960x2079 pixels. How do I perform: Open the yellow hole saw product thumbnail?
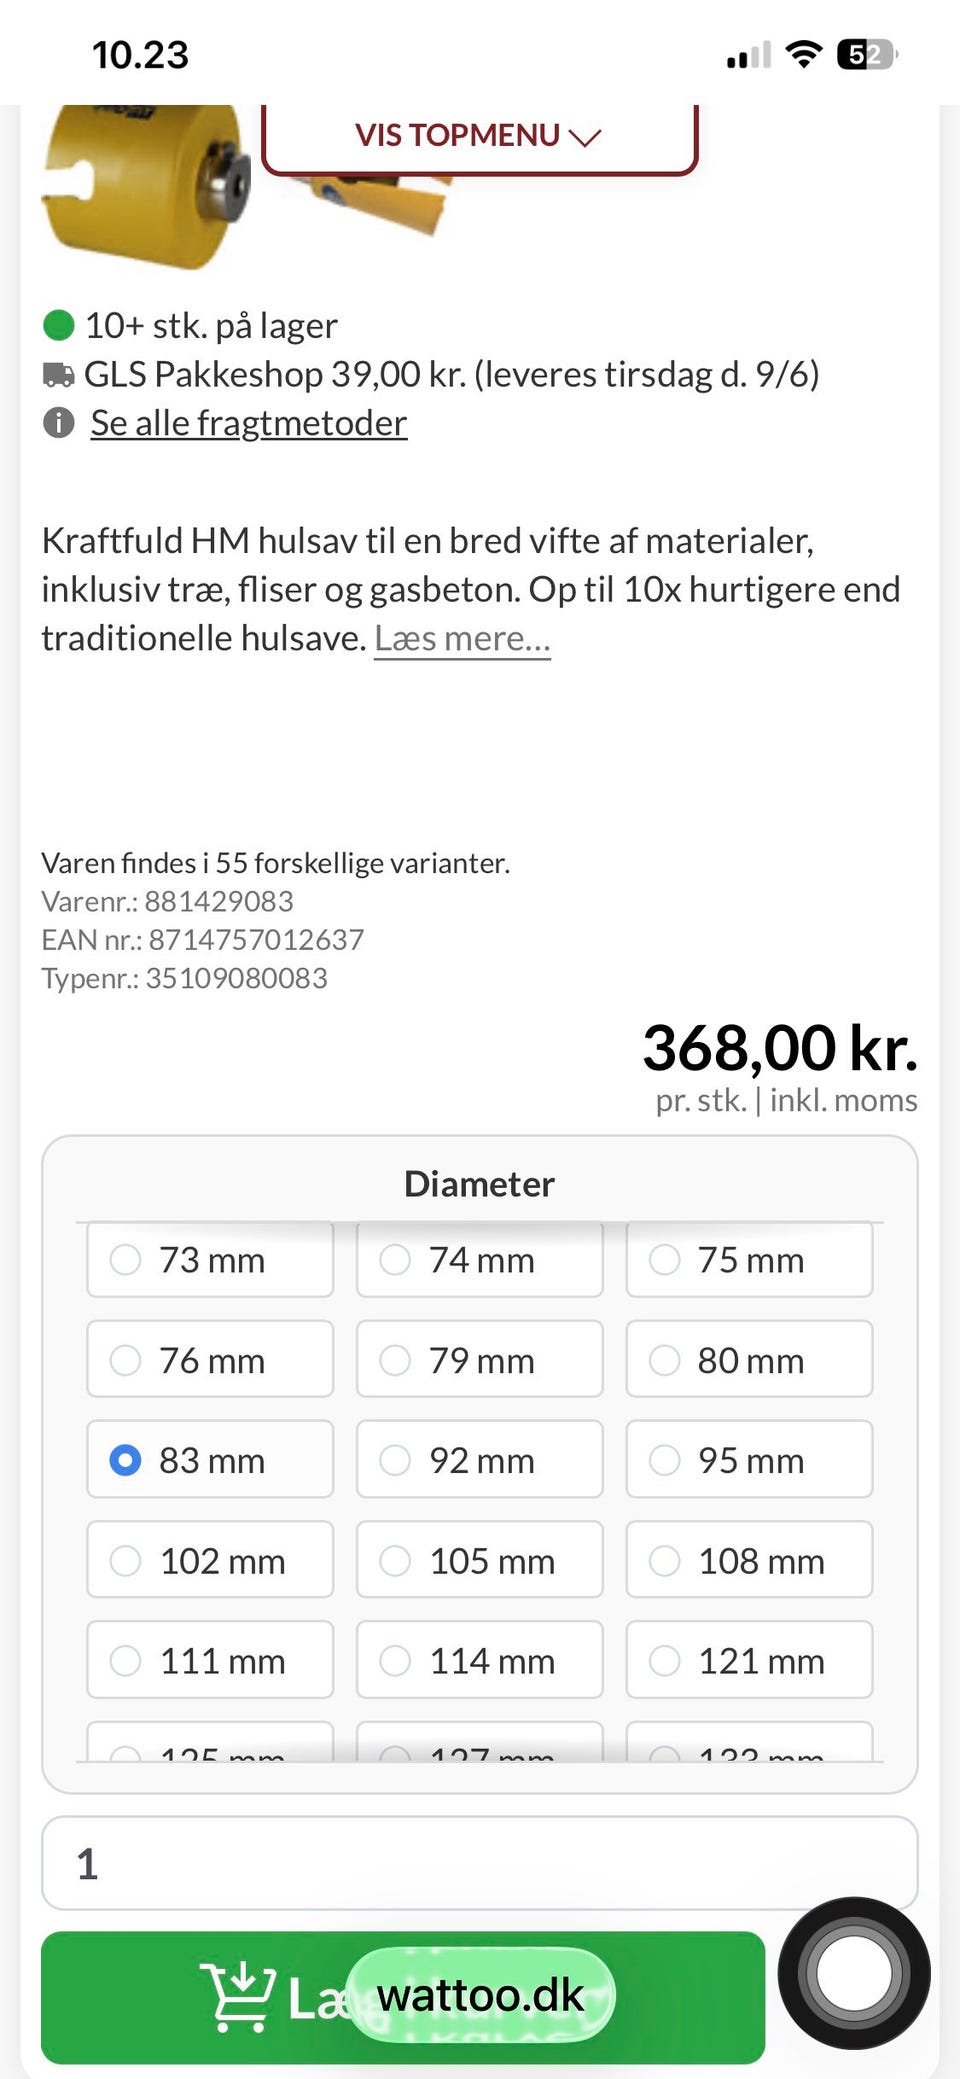pos(145,185)
